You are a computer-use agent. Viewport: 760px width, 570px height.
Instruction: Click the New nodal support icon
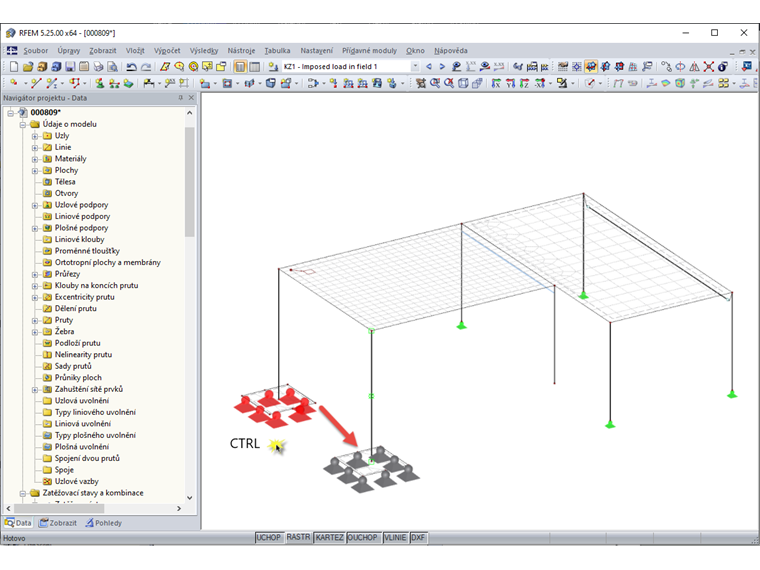coord(100,83)
